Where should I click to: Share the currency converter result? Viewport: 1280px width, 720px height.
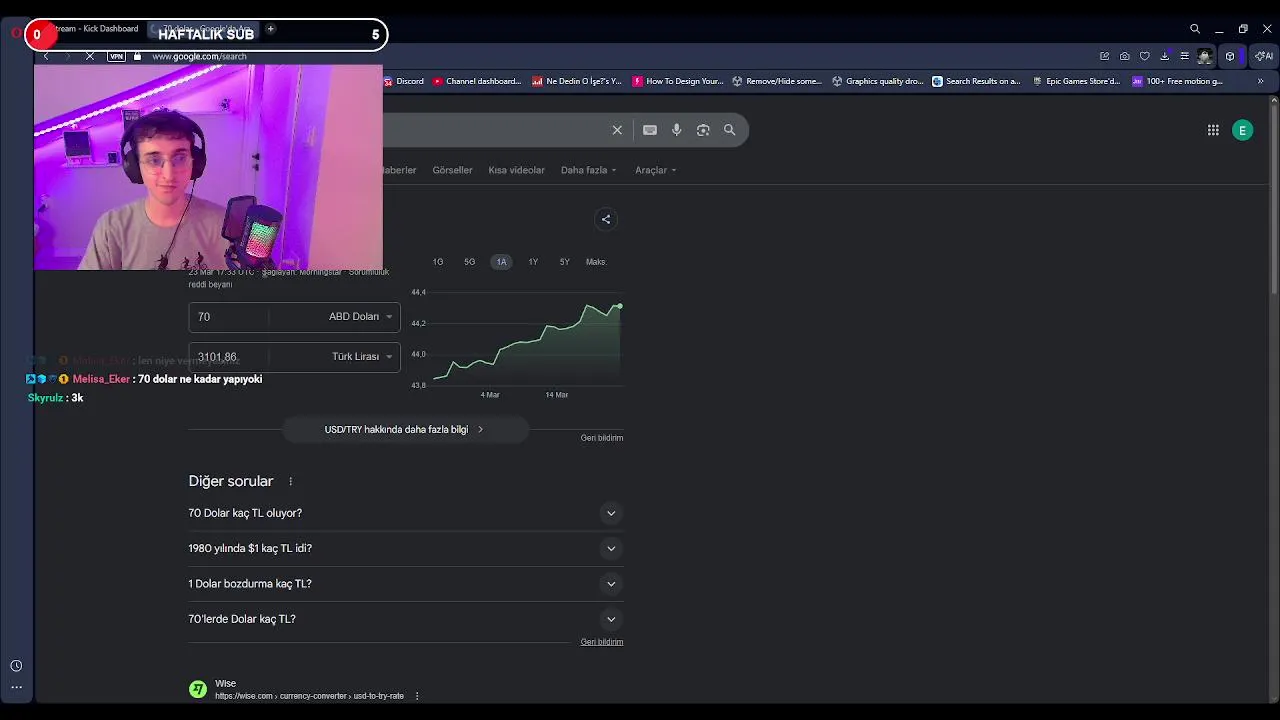(606, 219)
